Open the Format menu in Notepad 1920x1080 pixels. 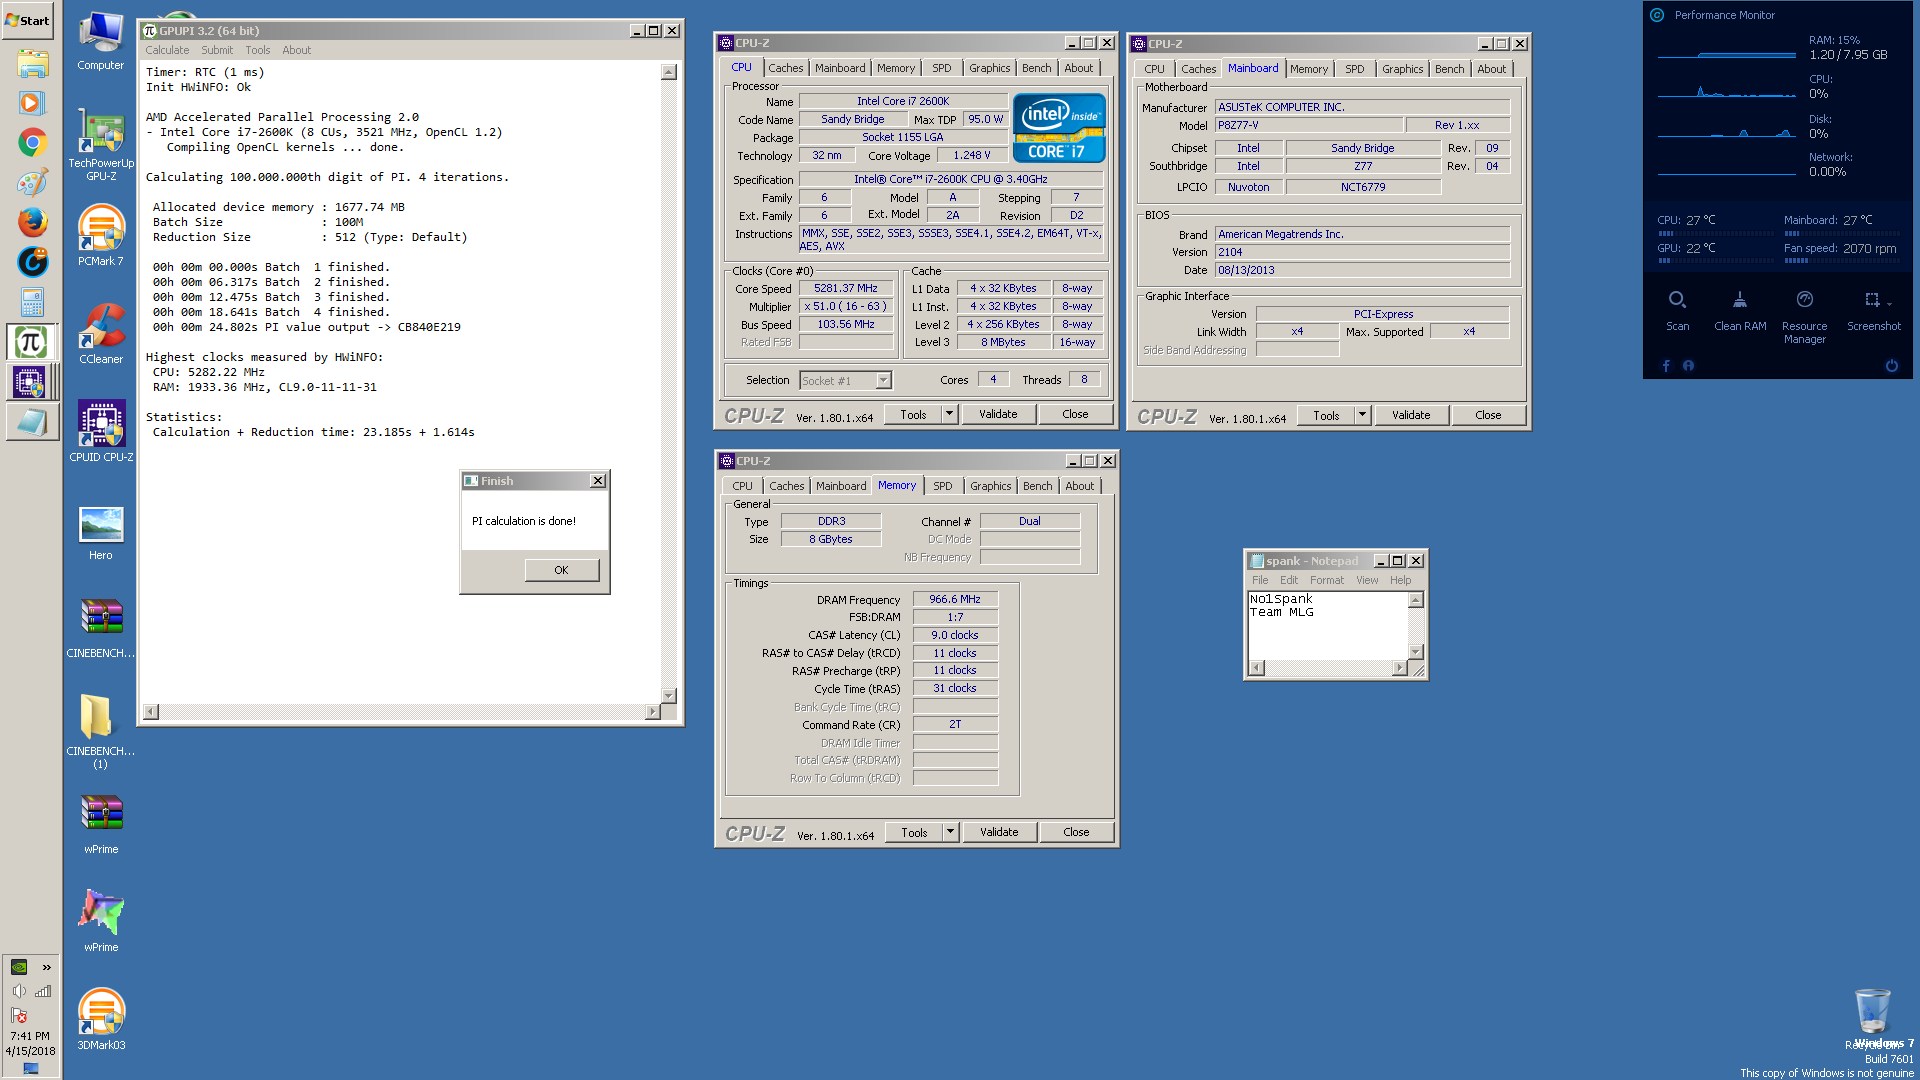[x=1327, y=580]
